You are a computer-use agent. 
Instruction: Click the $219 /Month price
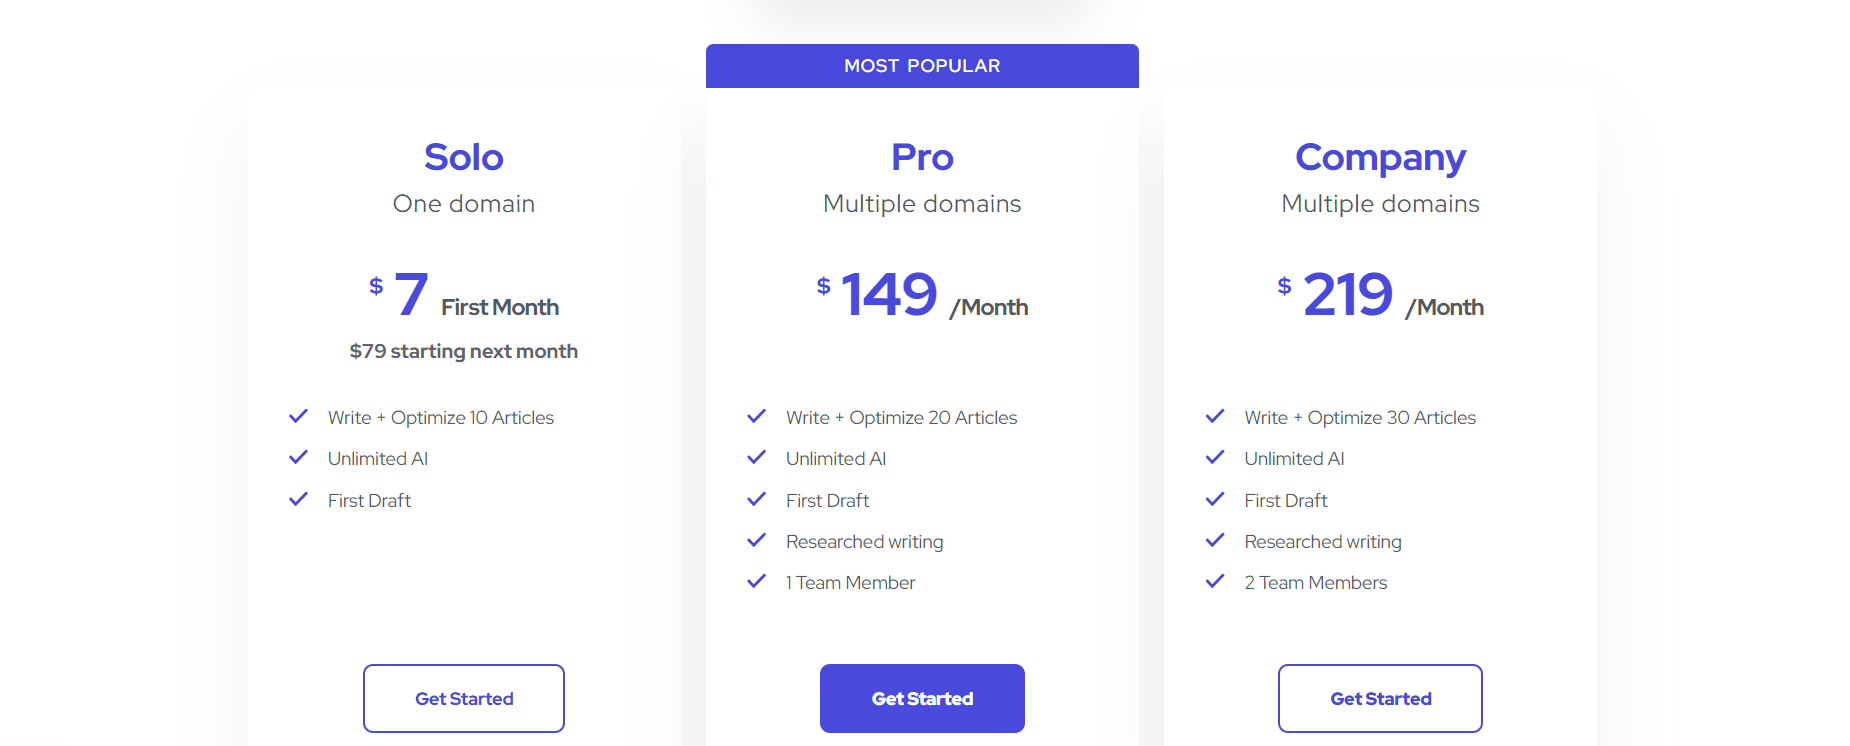coord(1380,295)
